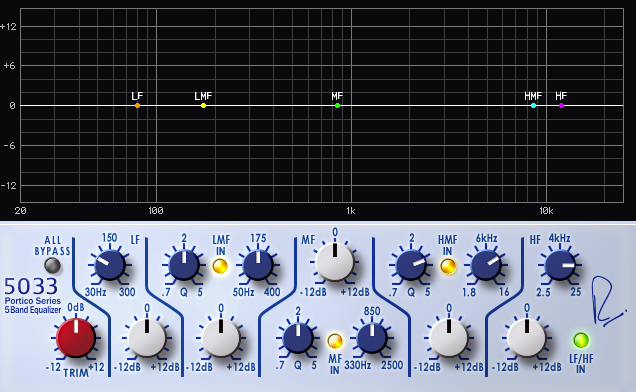This screenshot has height=392, width=636.
Task: Click the cyan HMF node on graph
Action: [x=533, y=106]
